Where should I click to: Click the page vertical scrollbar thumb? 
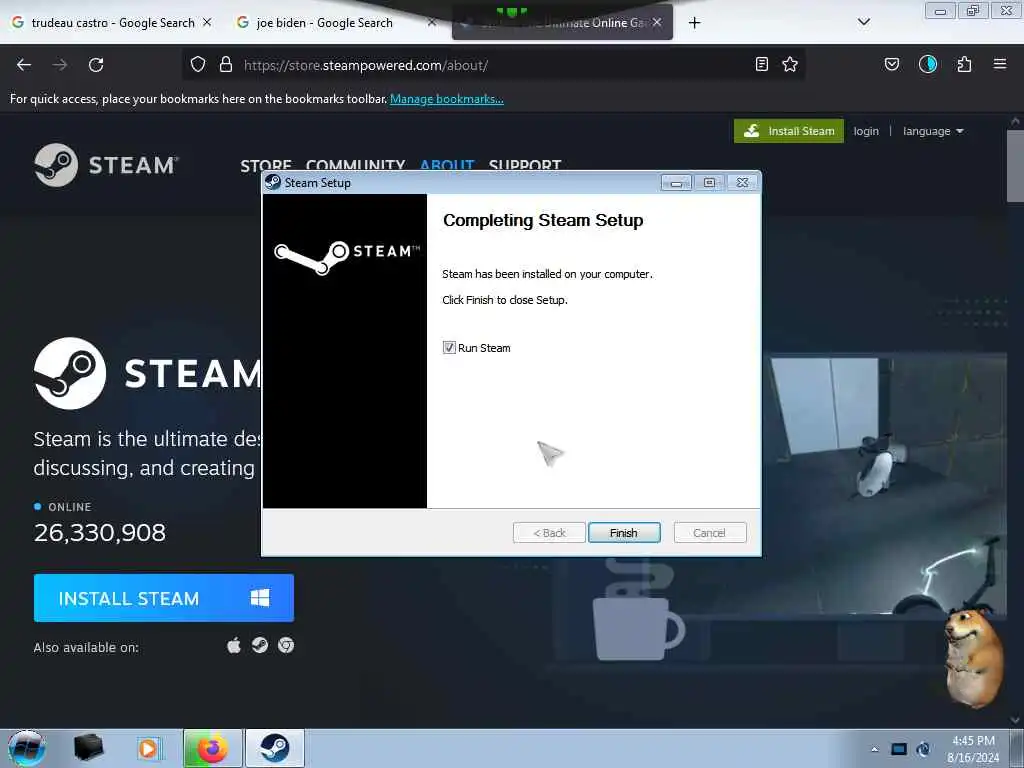click(1015, 167)
